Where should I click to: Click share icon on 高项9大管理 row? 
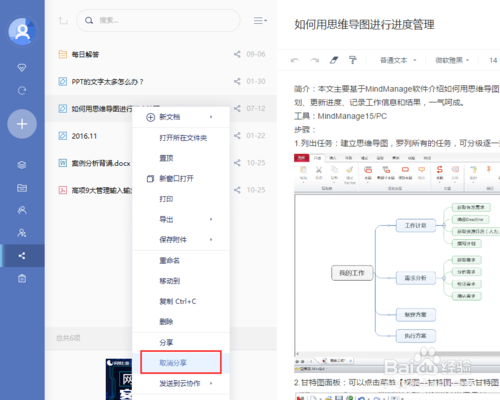(237, 190)
